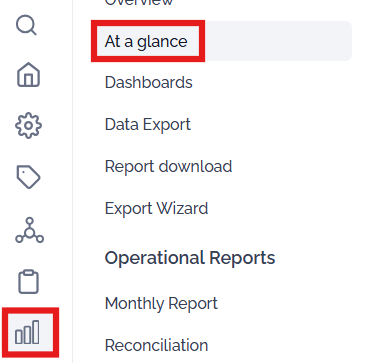Open the partially visible Overview item
The image size is (367, 363).
coord(139,3)
